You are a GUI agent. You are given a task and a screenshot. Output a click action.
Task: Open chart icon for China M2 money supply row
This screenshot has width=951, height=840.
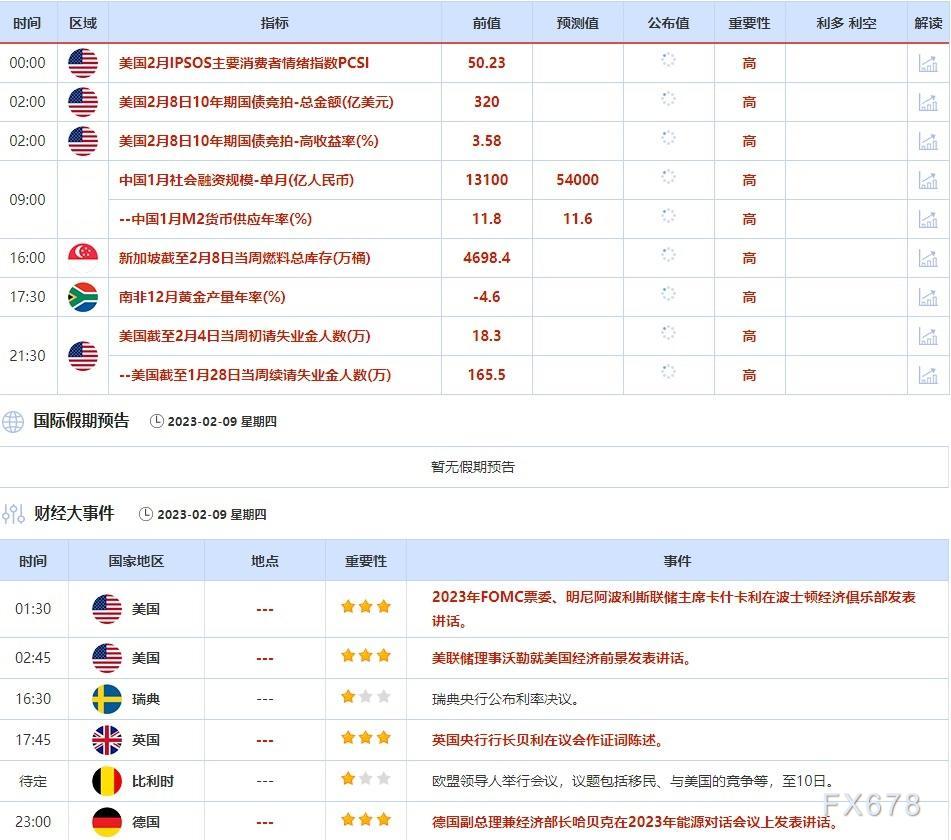click(x=927, y=219)
